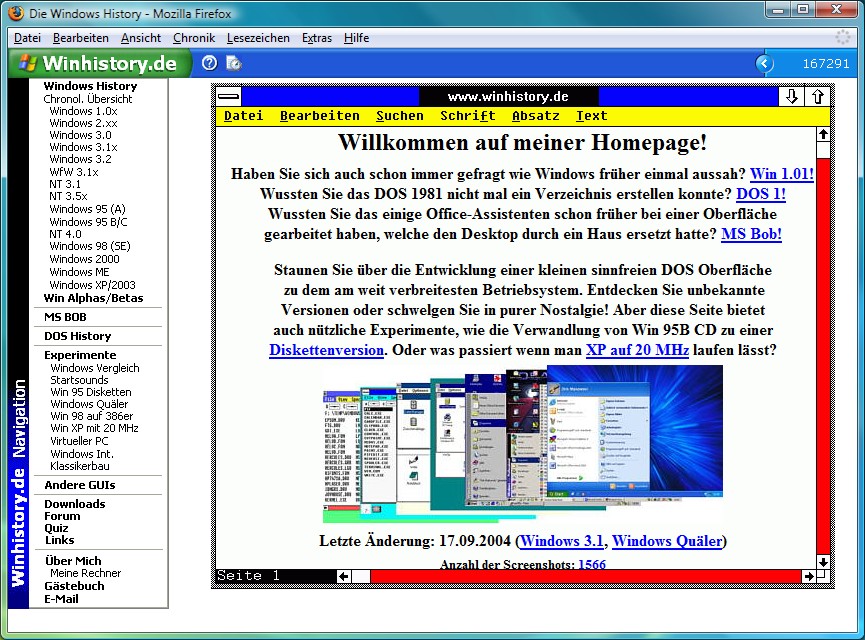This screenshot has width=865, height=640.
Task: Open Firefox's Bearbeiten menu
Action: 81,38
